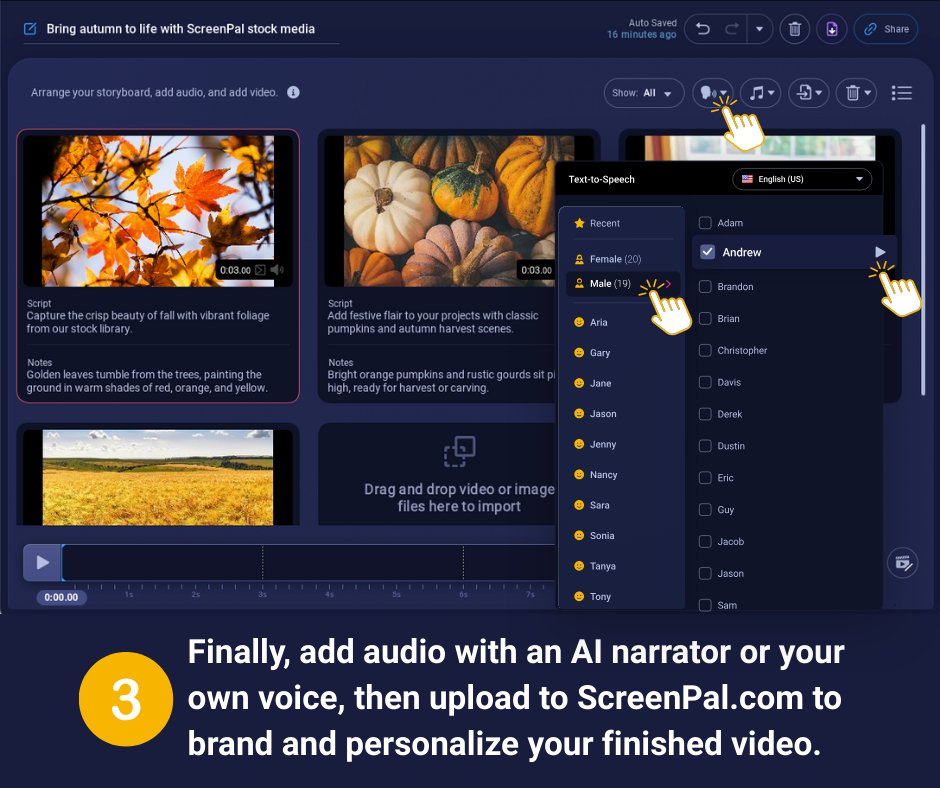The height and width of the screenshot is (788, 940).
Task: Click speaker icon on foliage clip
Action: (277, 270)
